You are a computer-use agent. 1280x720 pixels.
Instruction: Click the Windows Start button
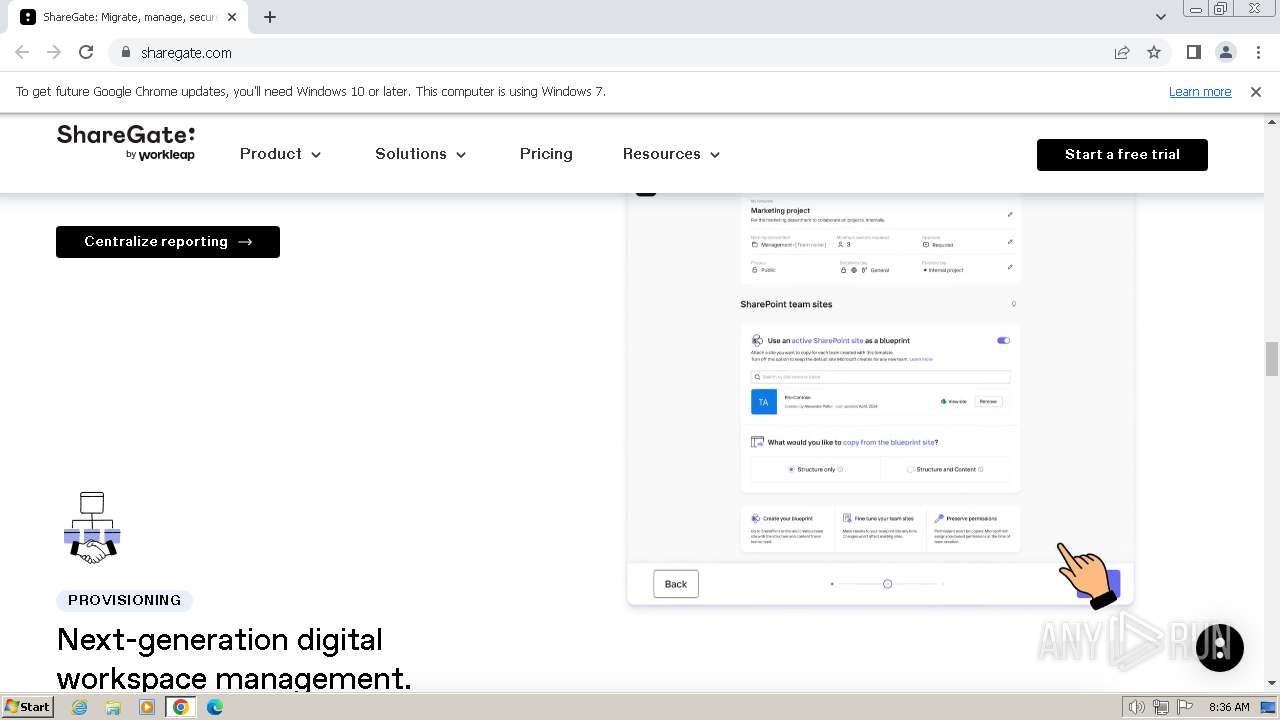tap(27, 707)
